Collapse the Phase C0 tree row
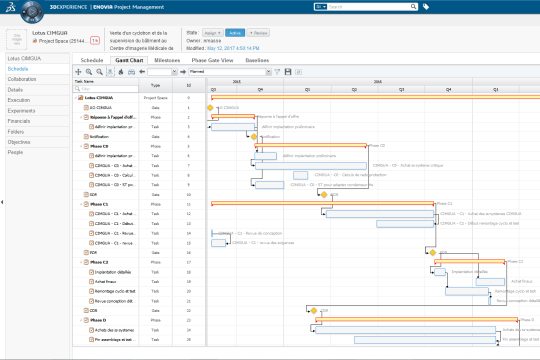Viewport: 540px width, 360px height. click(x=81, y=146)
